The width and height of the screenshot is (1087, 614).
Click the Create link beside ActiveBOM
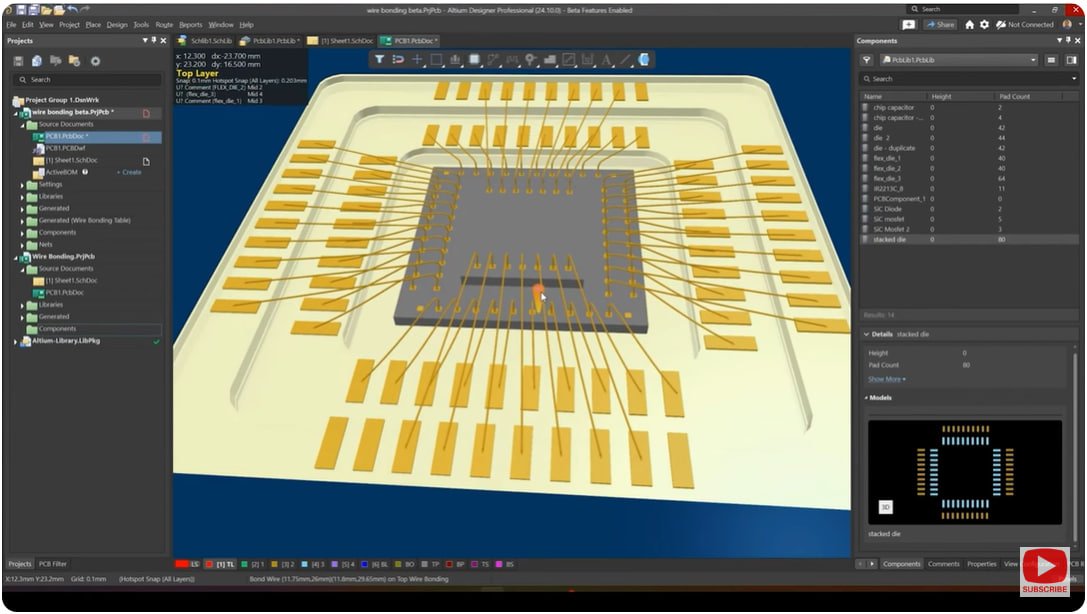tap(129, 173)
